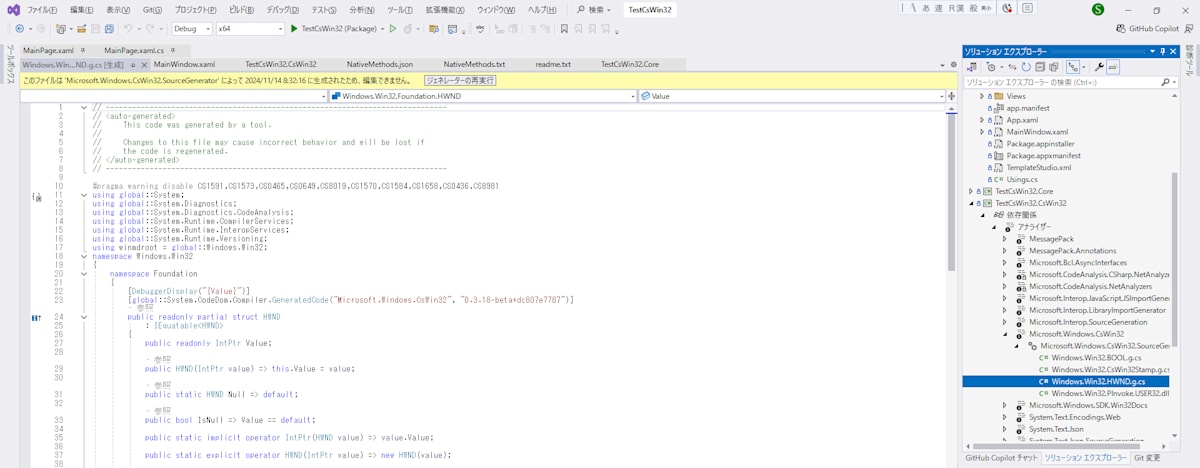Screen dimensions: 1200x468
Task: Click the GitHub Copilot icon at top right
Action: [1121, 29]
